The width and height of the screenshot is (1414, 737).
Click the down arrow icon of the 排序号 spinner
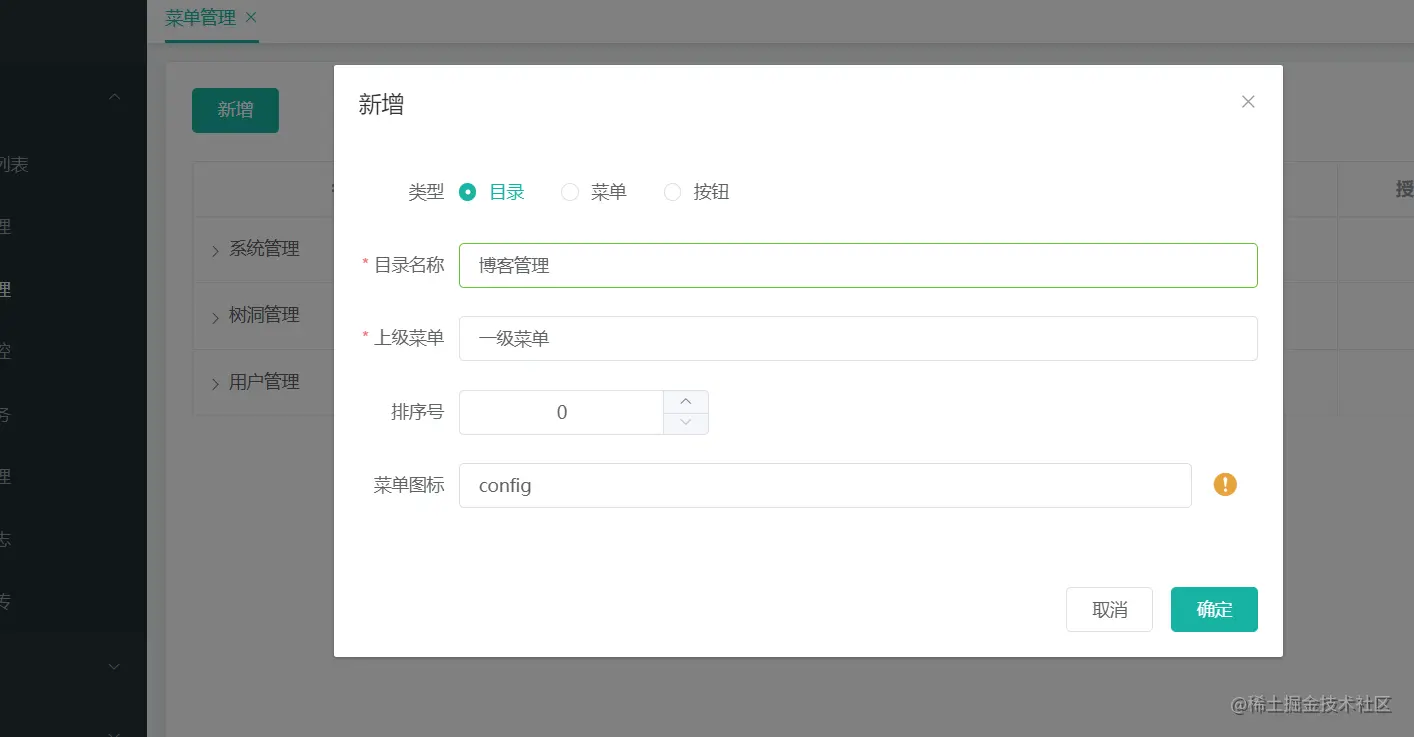click(685, 423)
